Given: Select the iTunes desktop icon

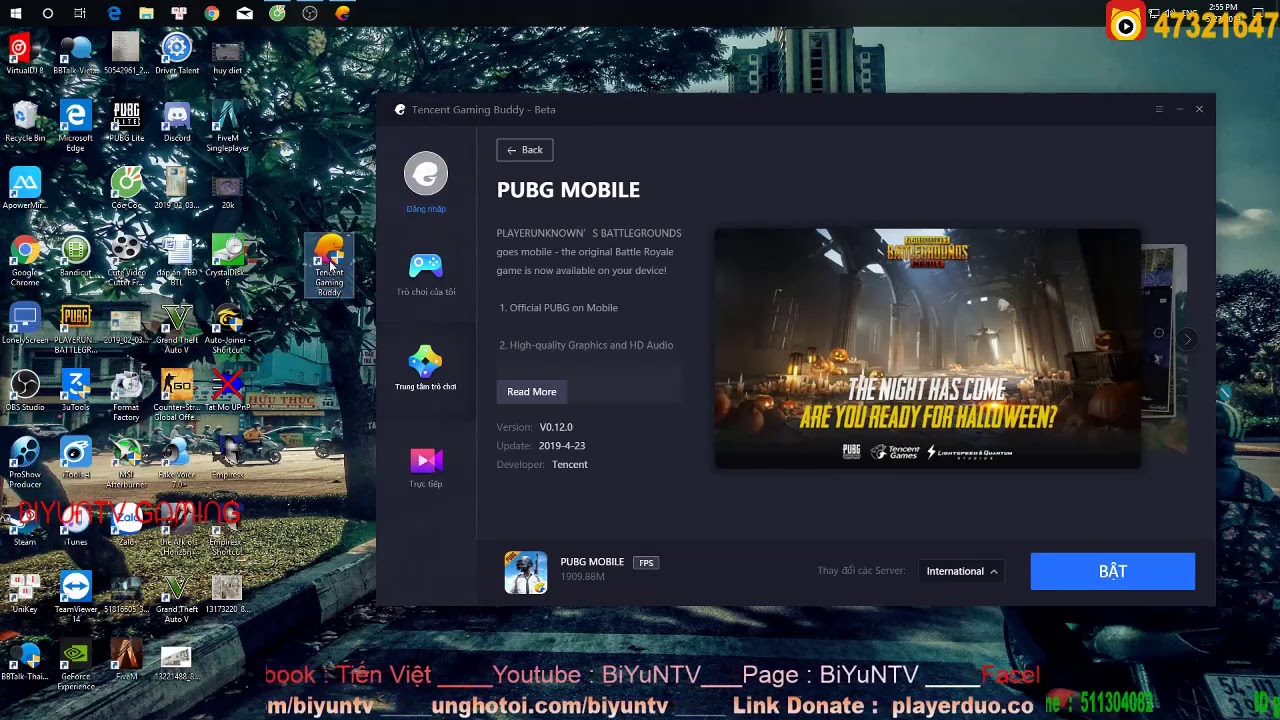Looking at the screenshot, I should 75,526.
